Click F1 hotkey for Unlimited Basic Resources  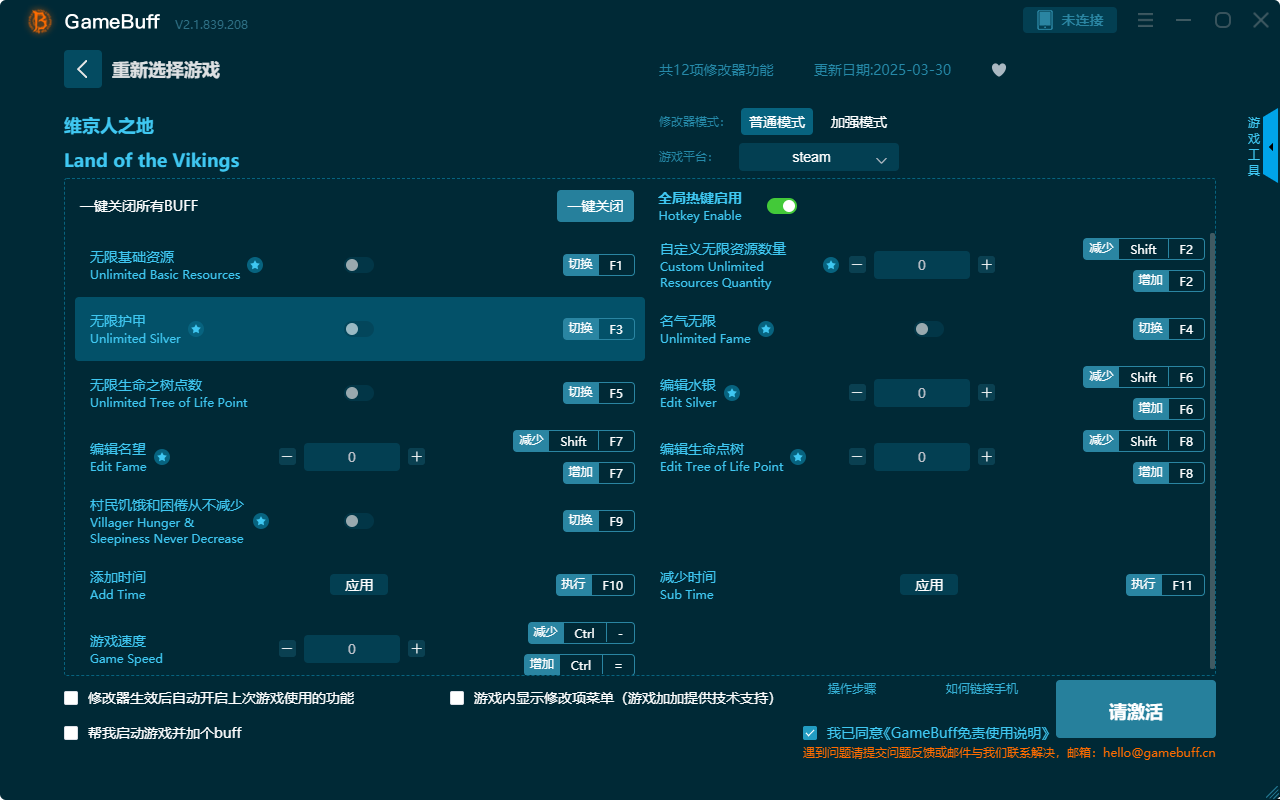599,265
